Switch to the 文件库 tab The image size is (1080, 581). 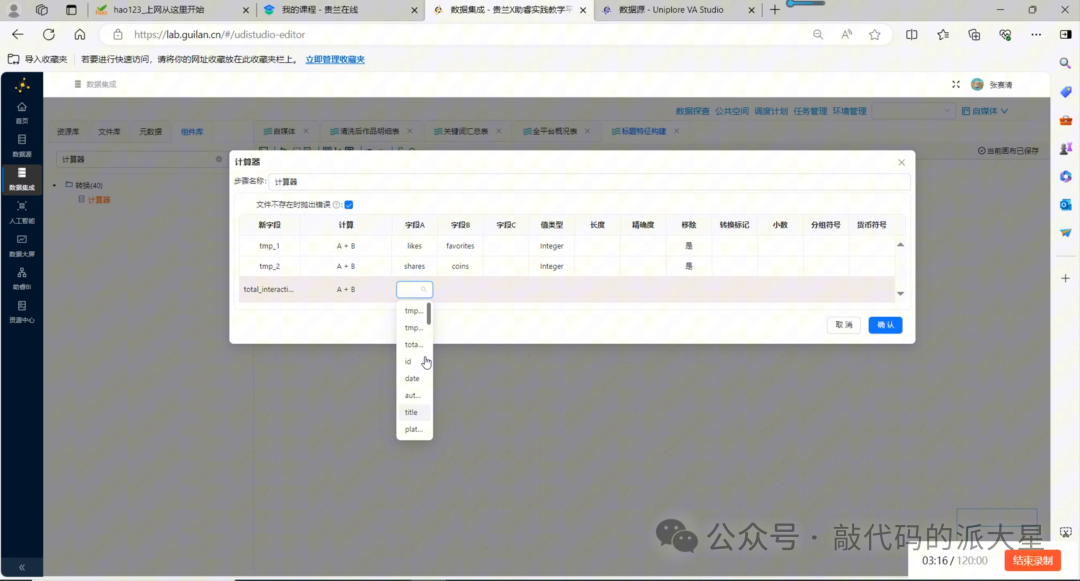pos(109,131)
